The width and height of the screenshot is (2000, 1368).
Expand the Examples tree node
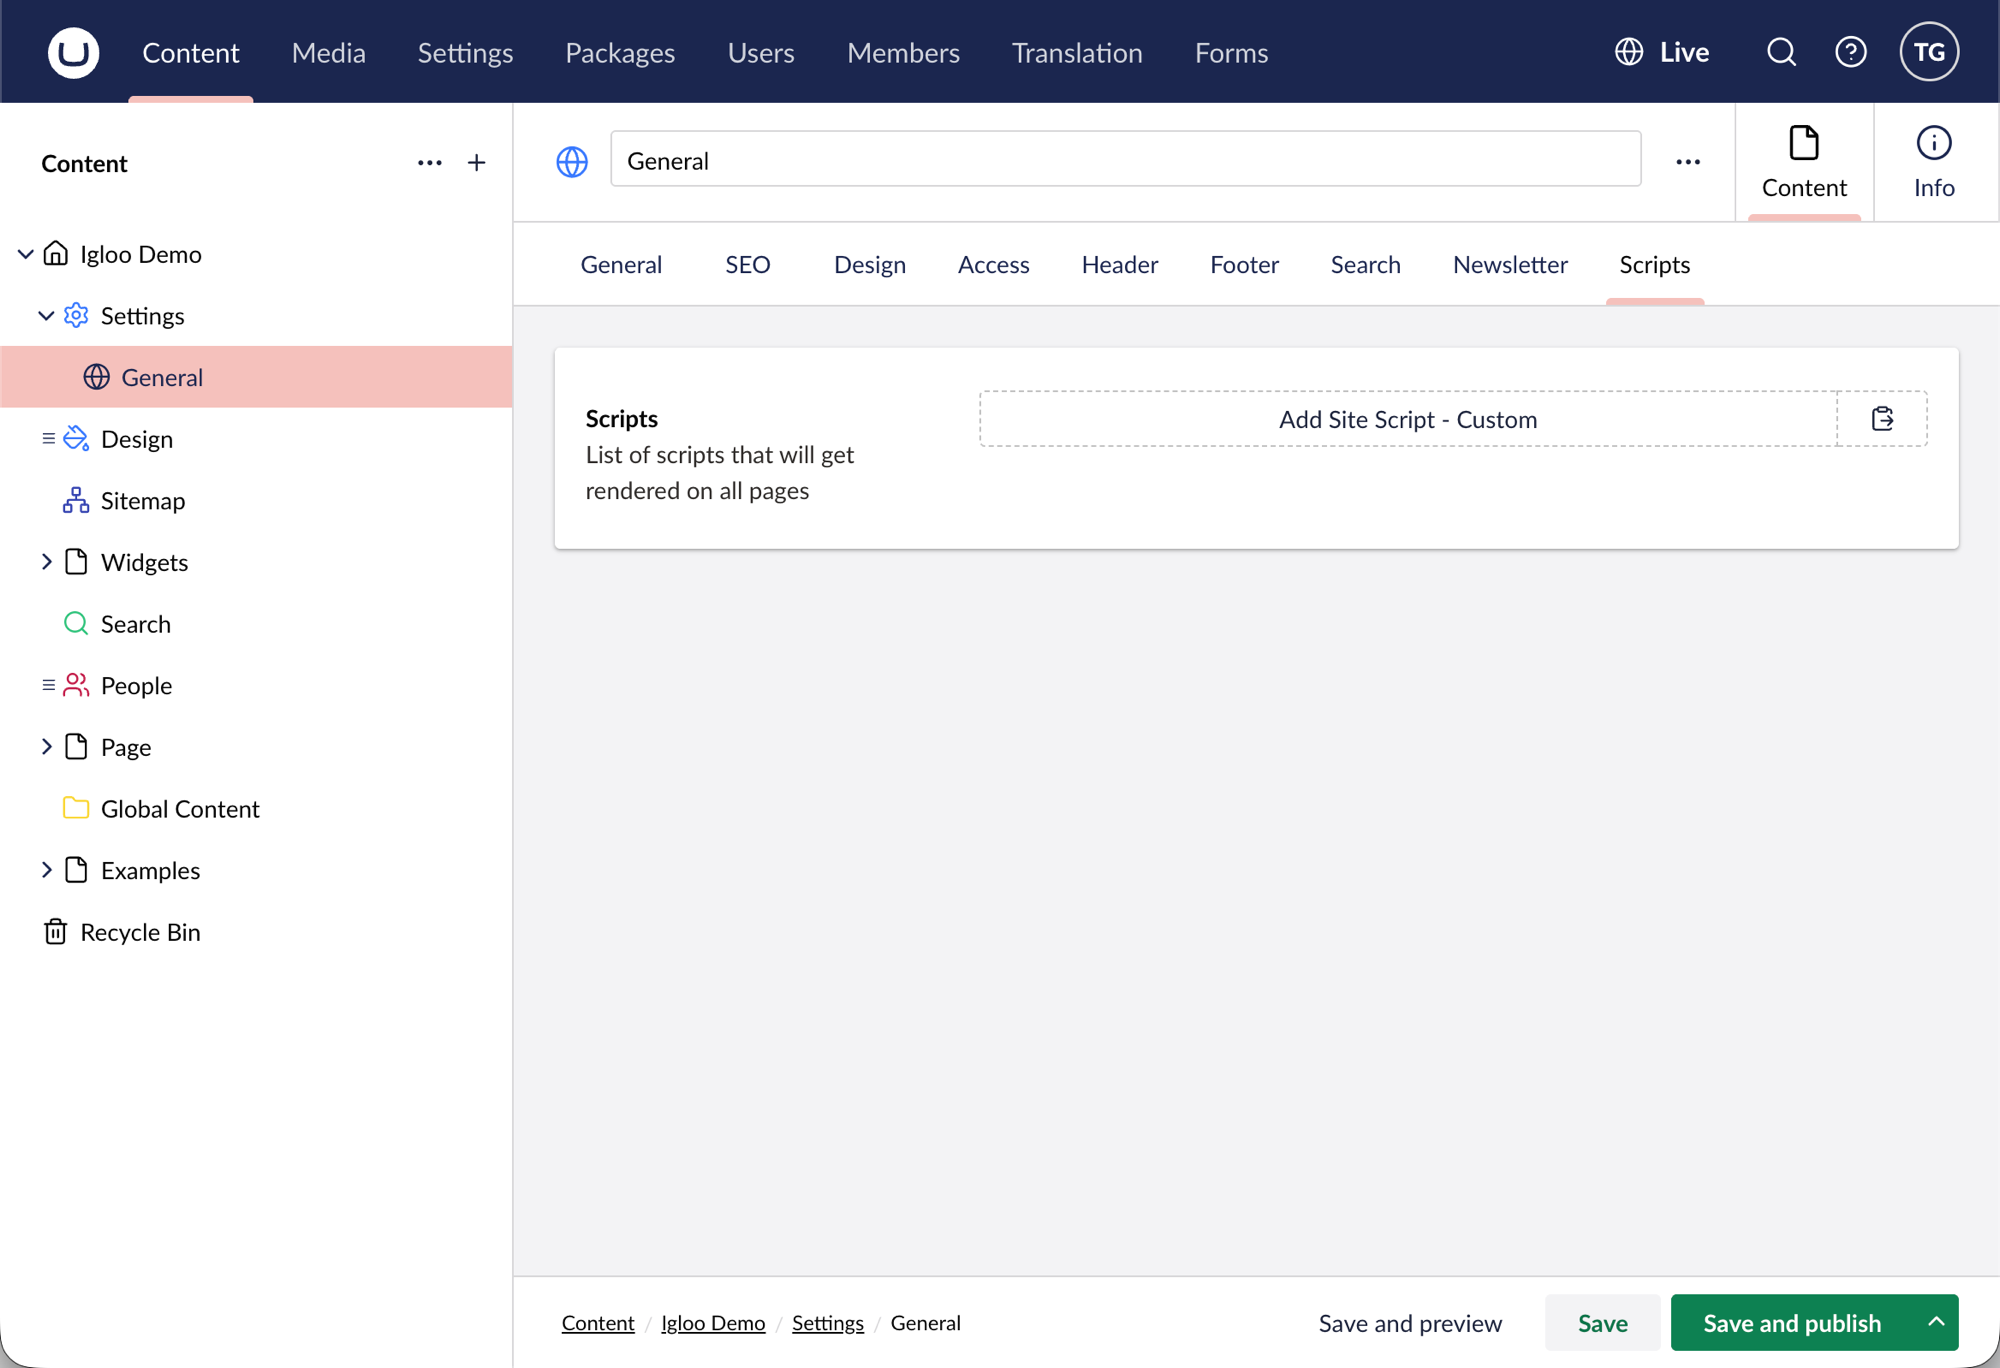click(x=46, y=869)
